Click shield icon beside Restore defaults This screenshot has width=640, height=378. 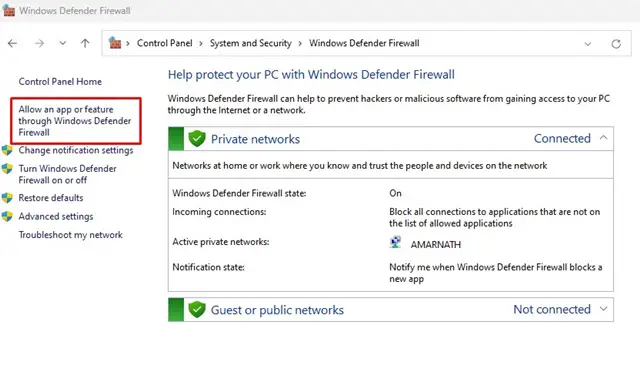click(x=7, y=198)
